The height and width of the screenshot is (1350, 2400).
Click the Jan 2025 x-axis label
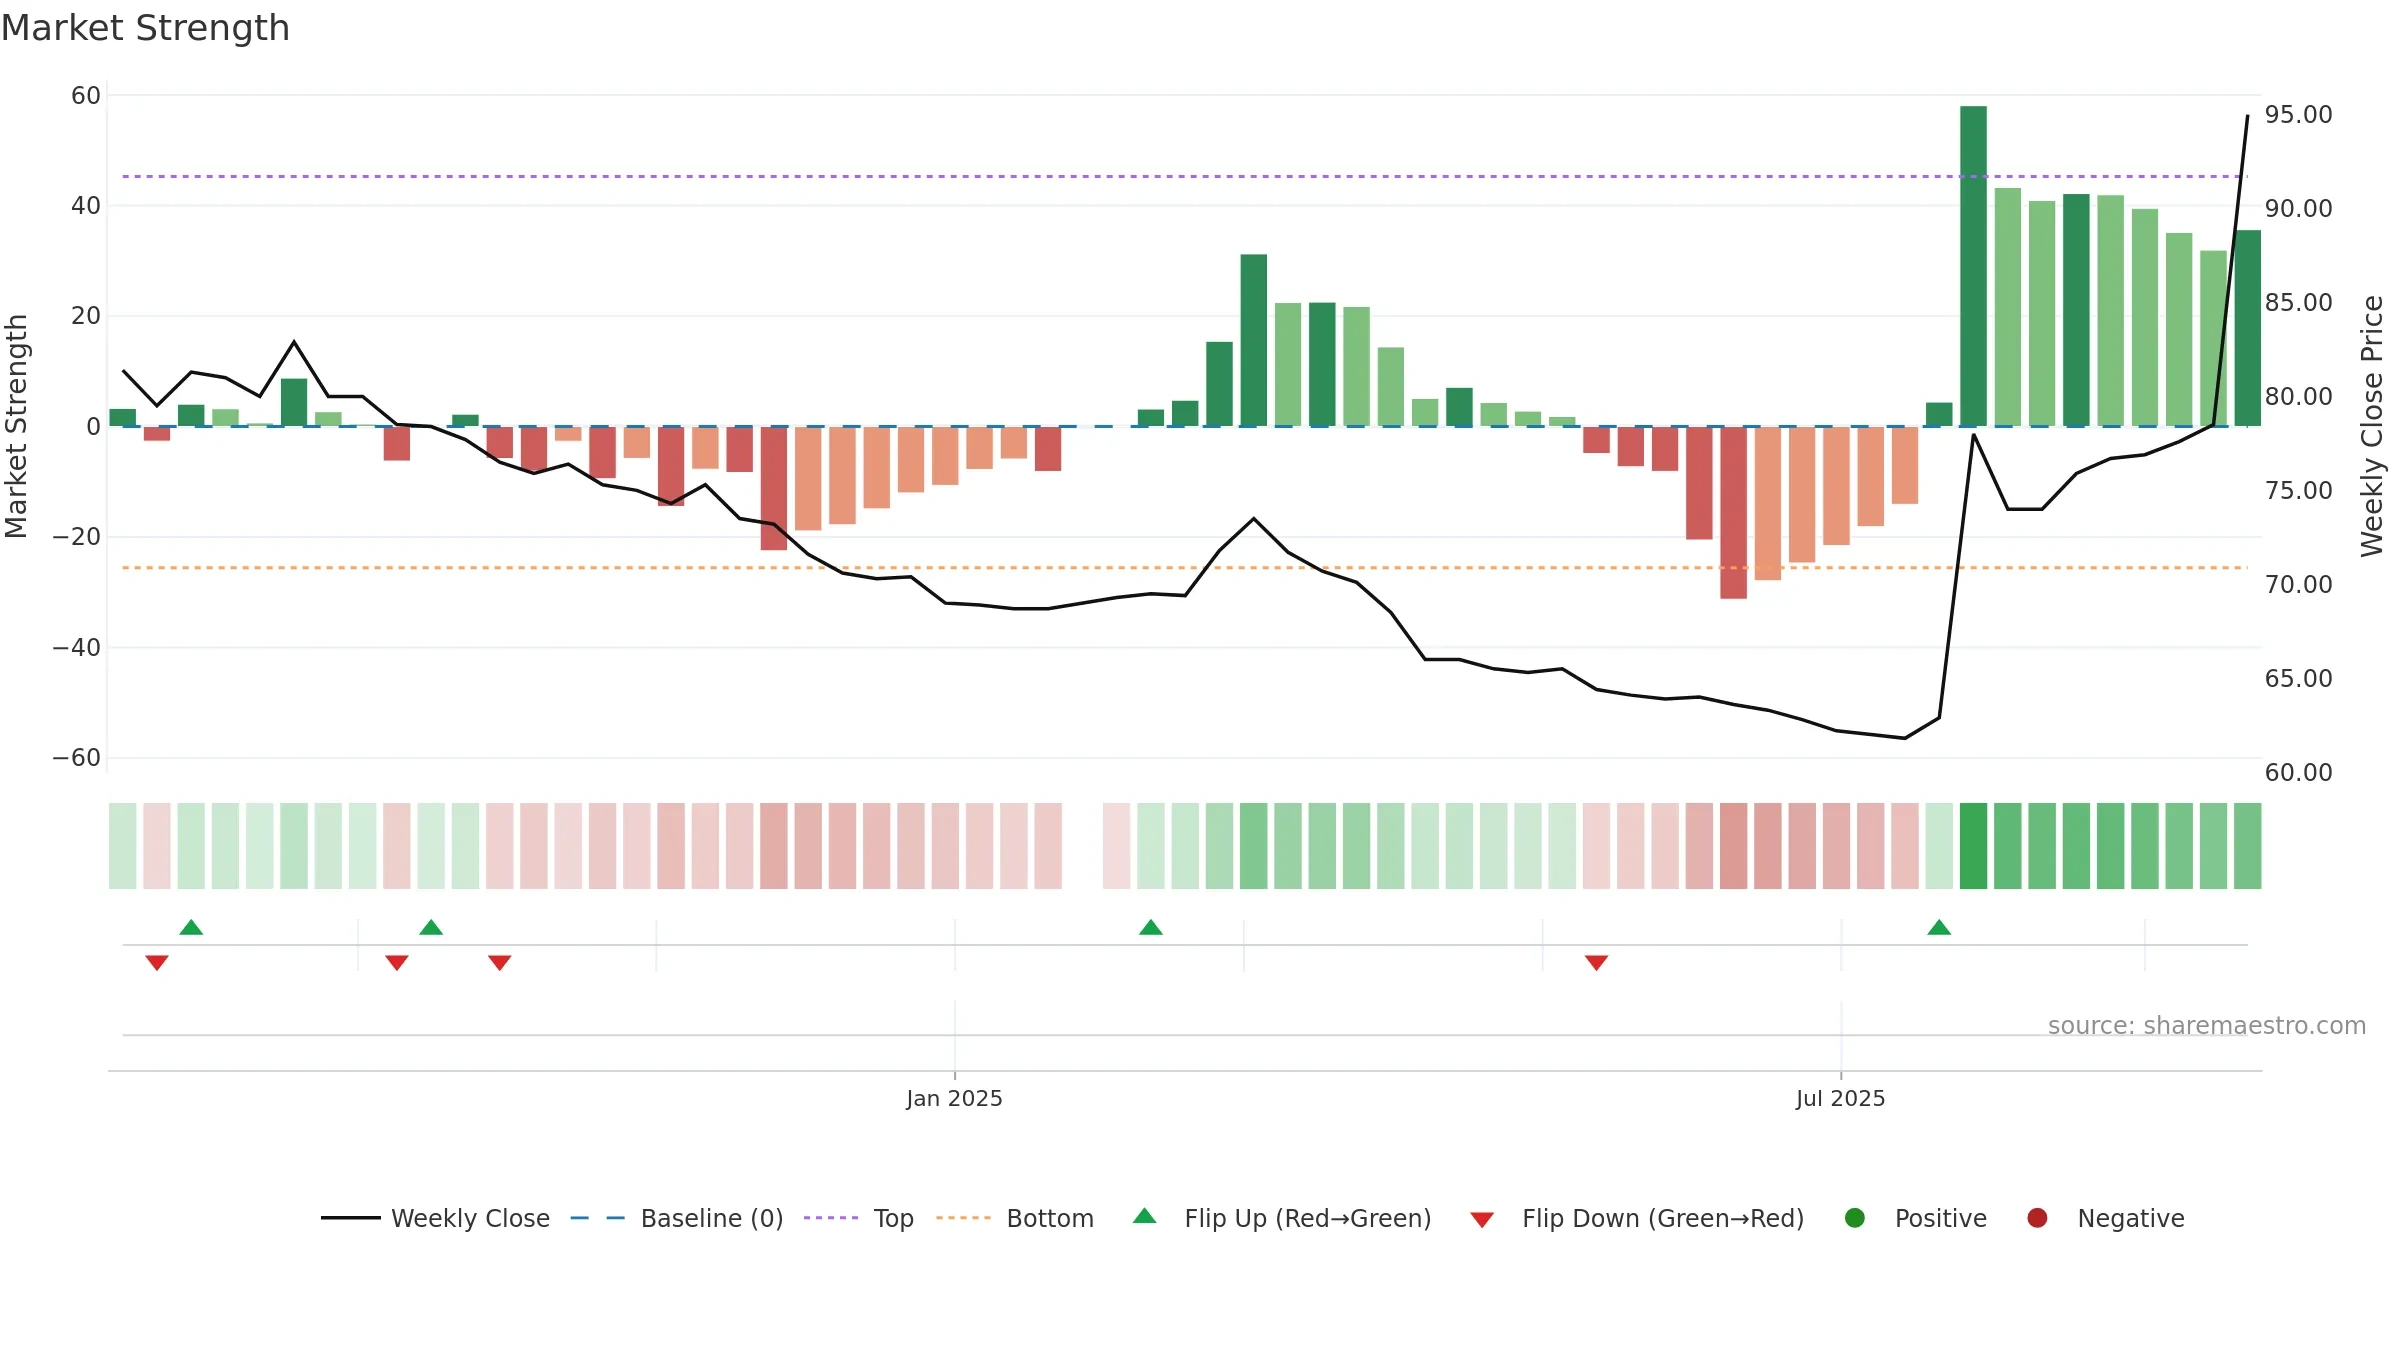[954, 1099]
